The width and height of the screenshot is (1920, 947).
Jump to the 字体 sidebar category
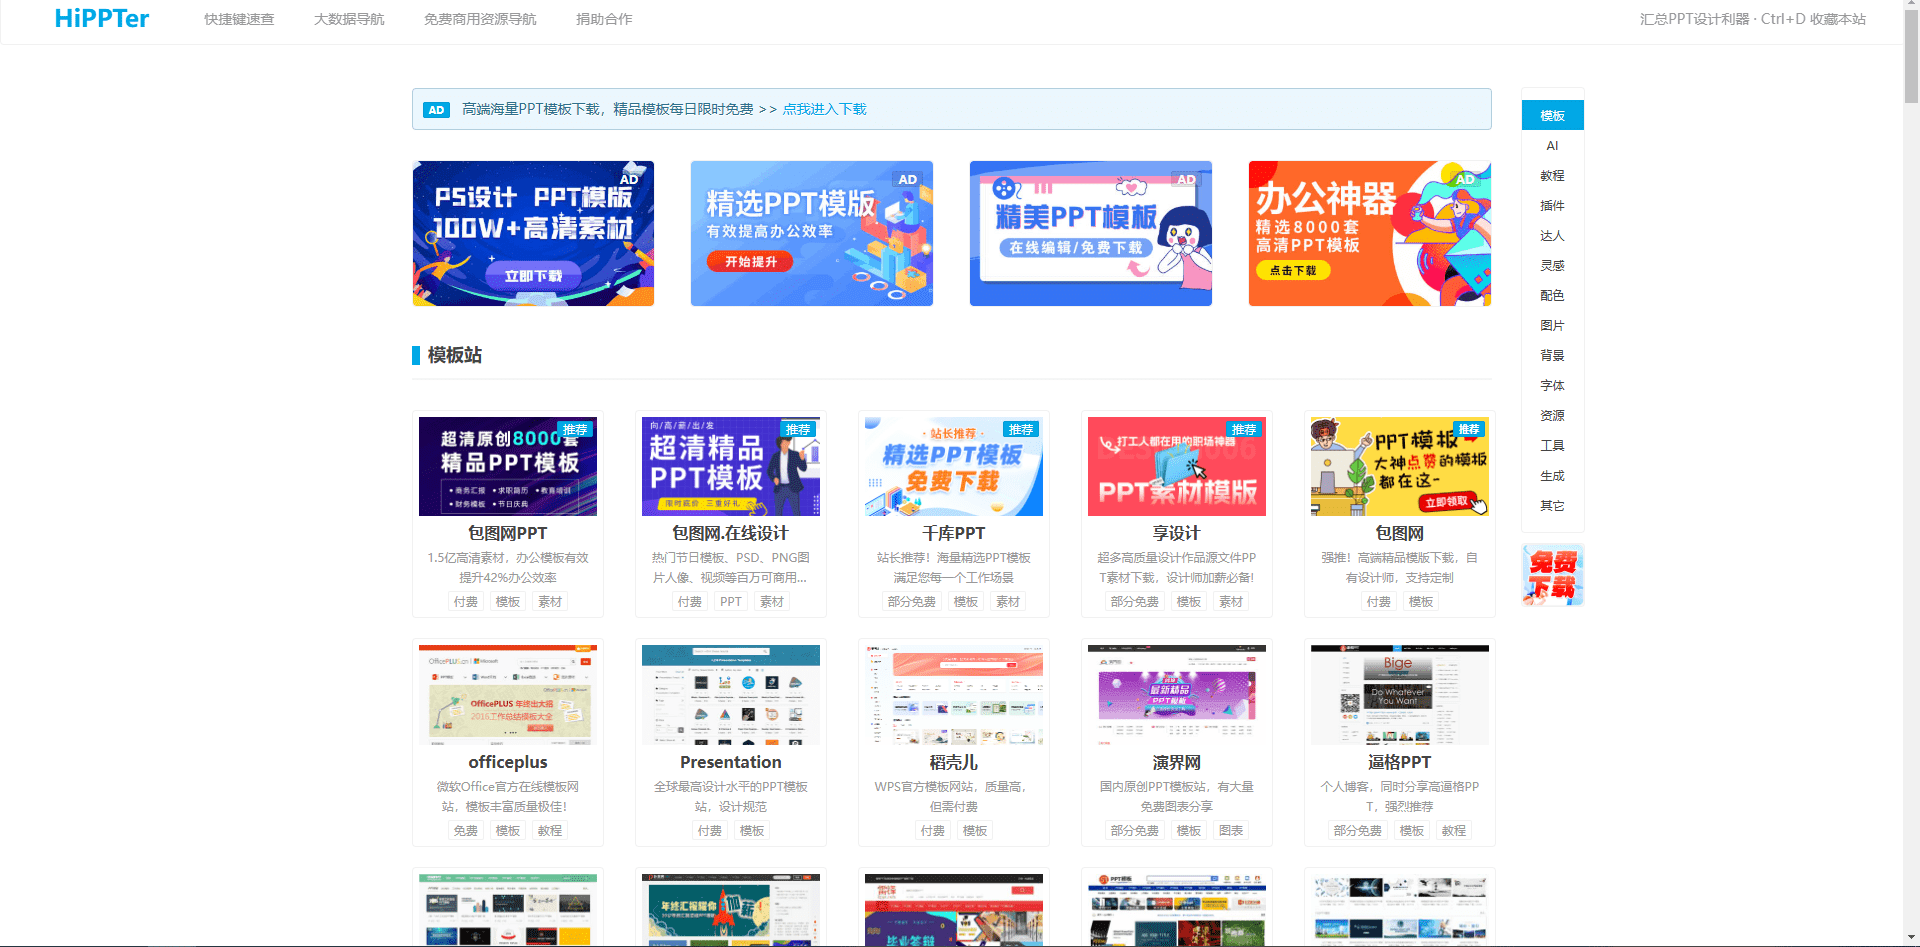point(1552,386)
